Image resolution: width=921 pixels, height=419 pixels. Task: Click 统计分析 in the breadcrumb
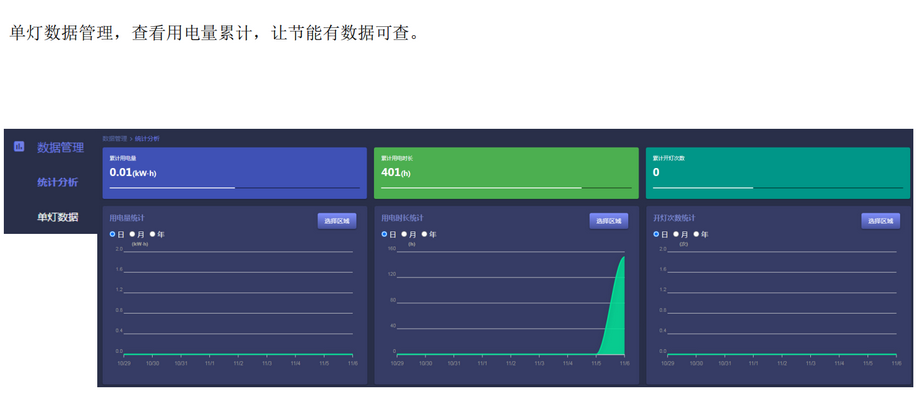click(x=147, y=139)
